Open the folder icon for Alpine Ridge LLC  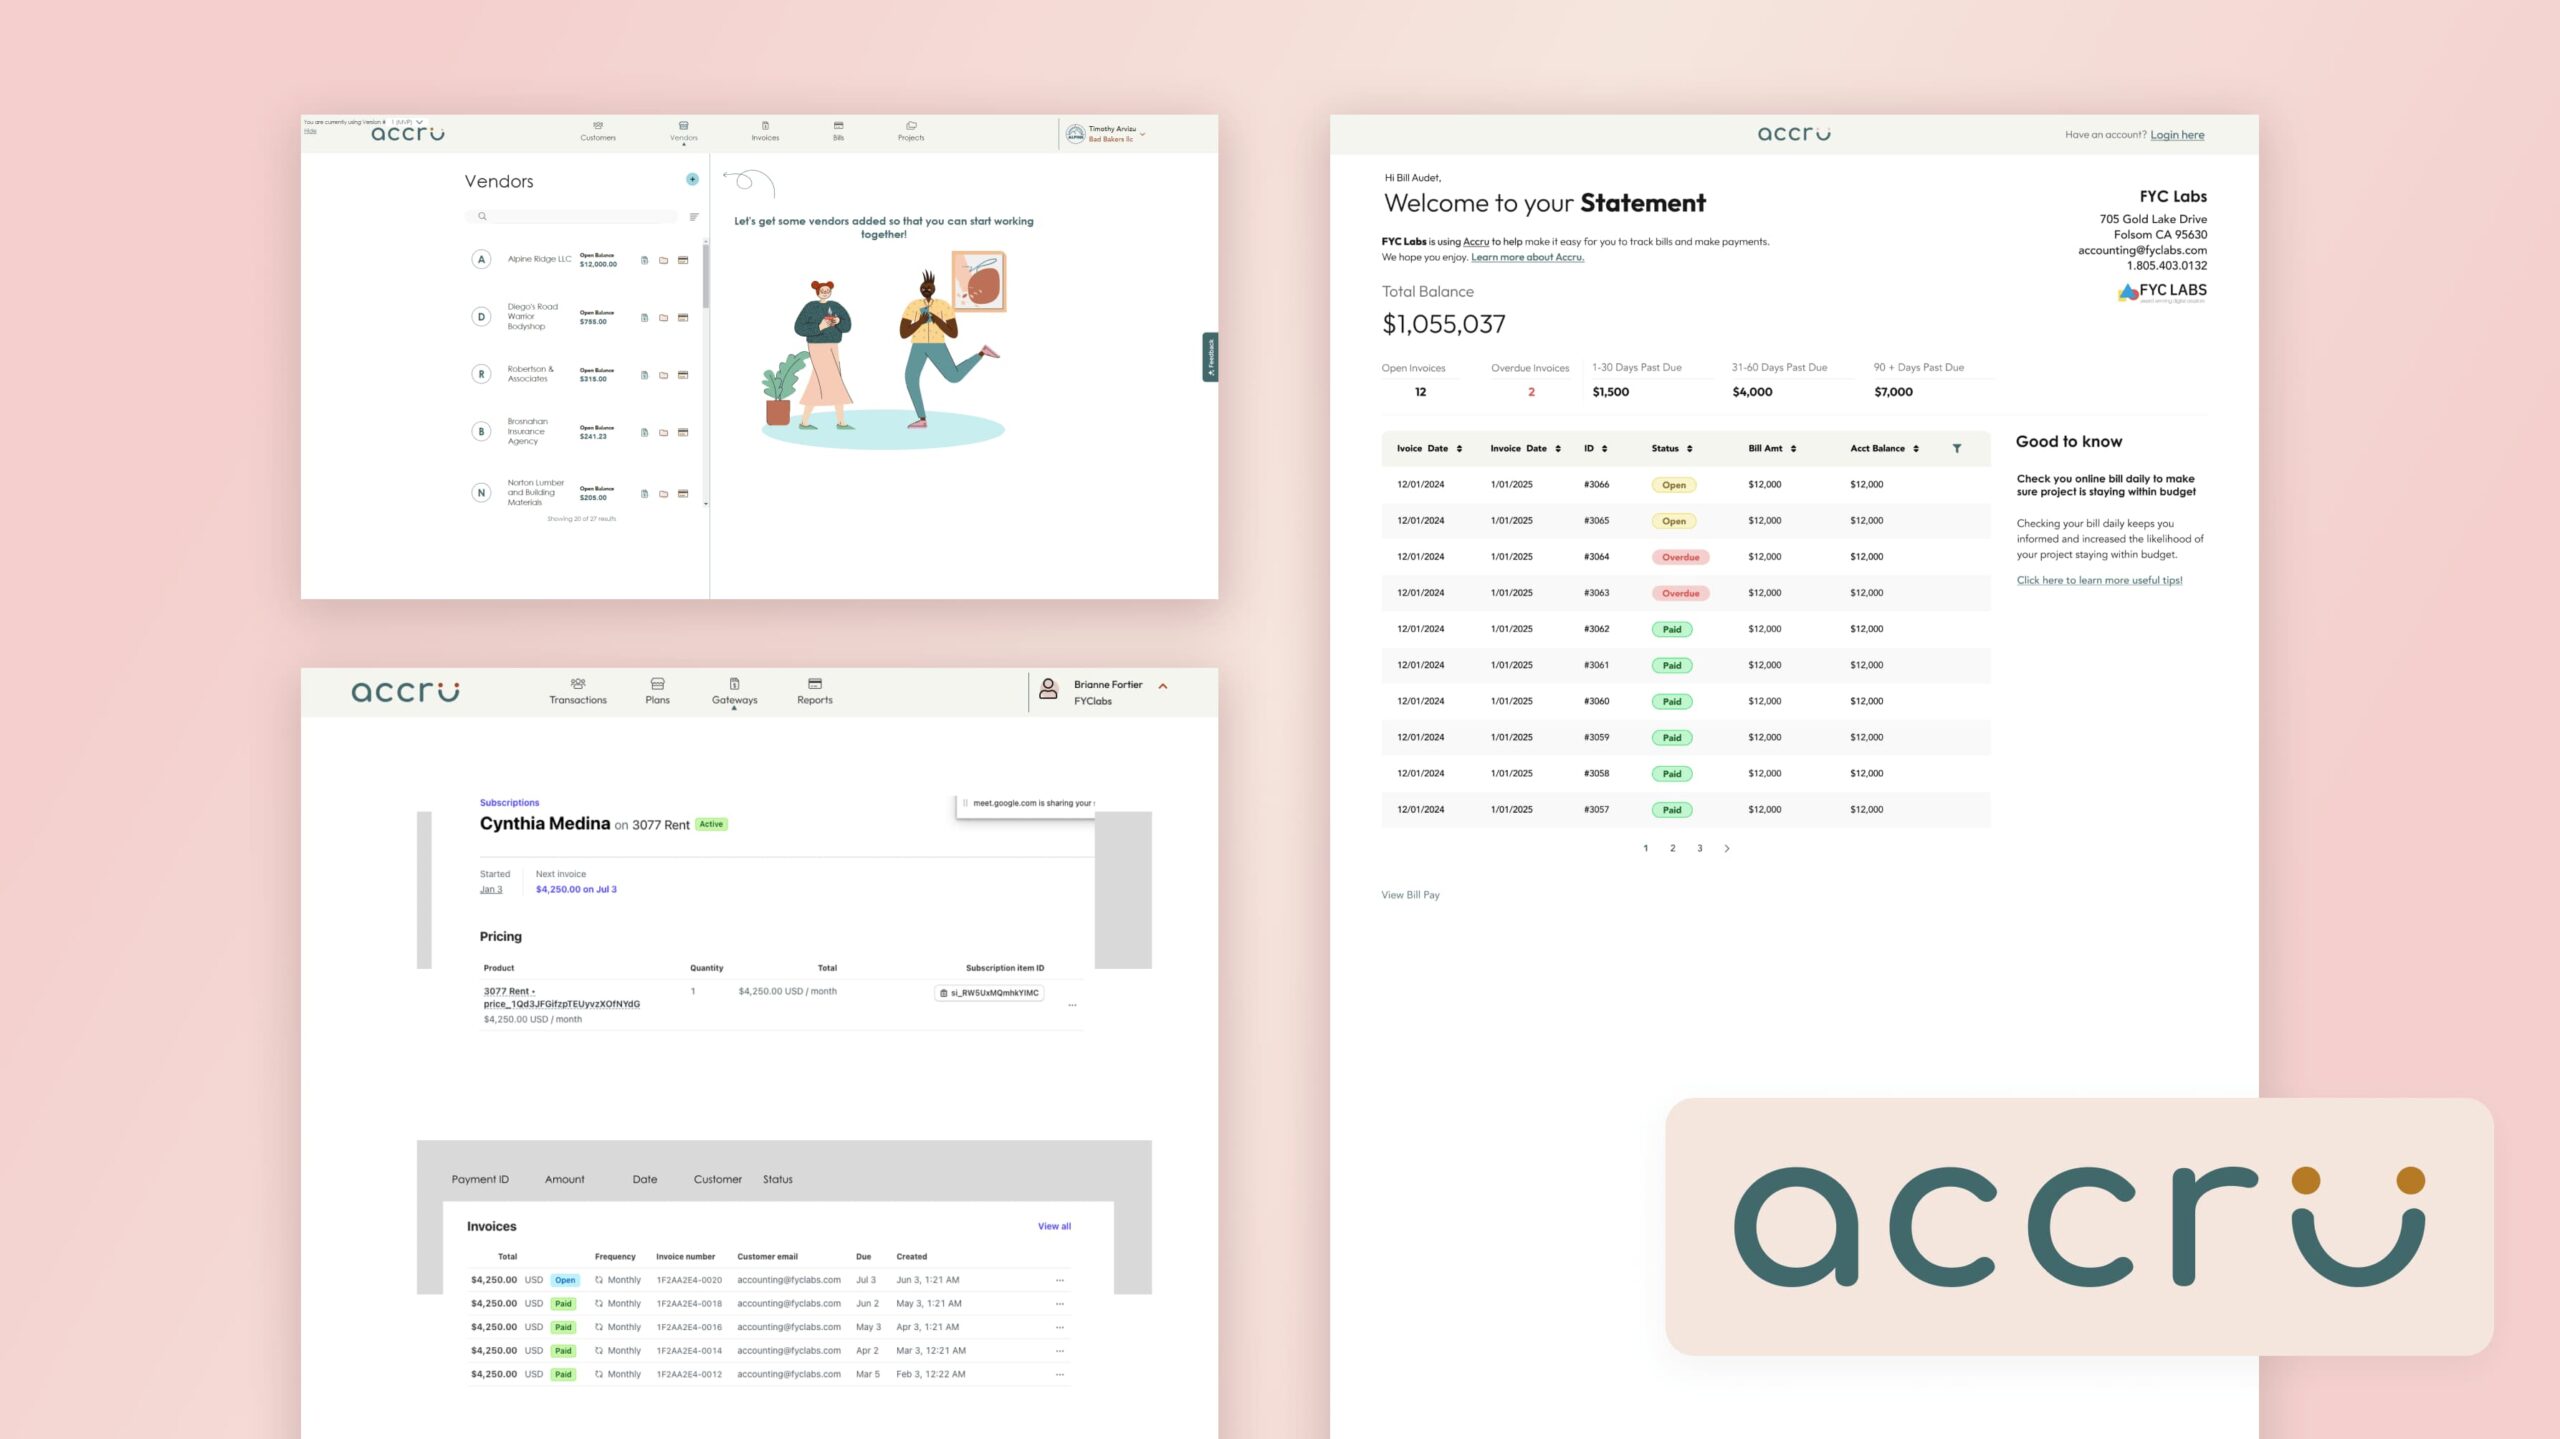[663, 260]
